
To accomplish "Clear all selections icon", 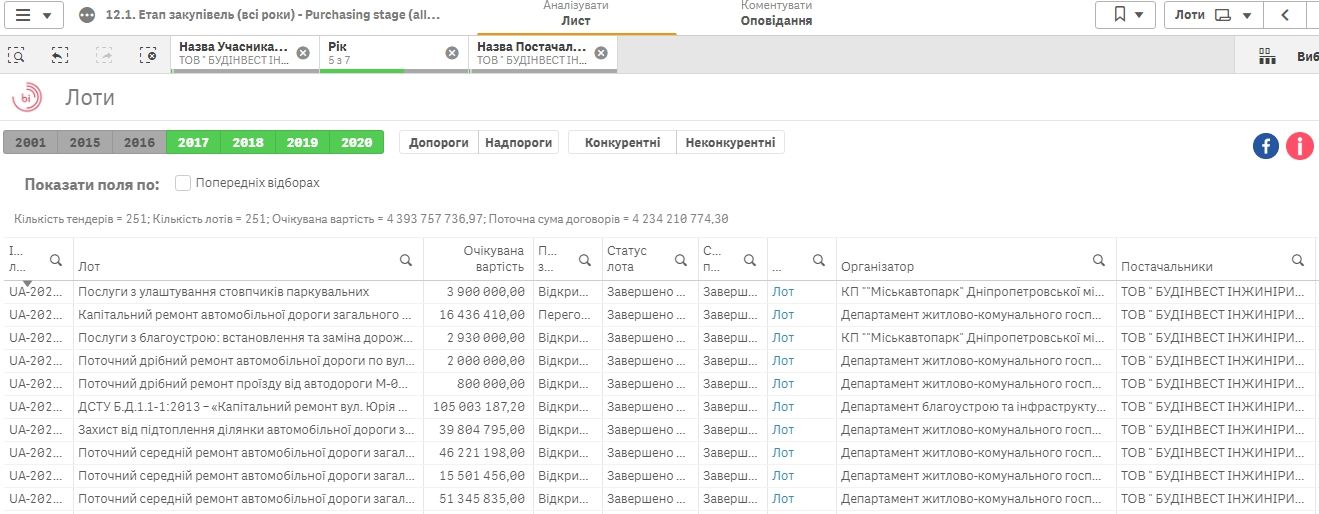I will click(x=148, y=55).
